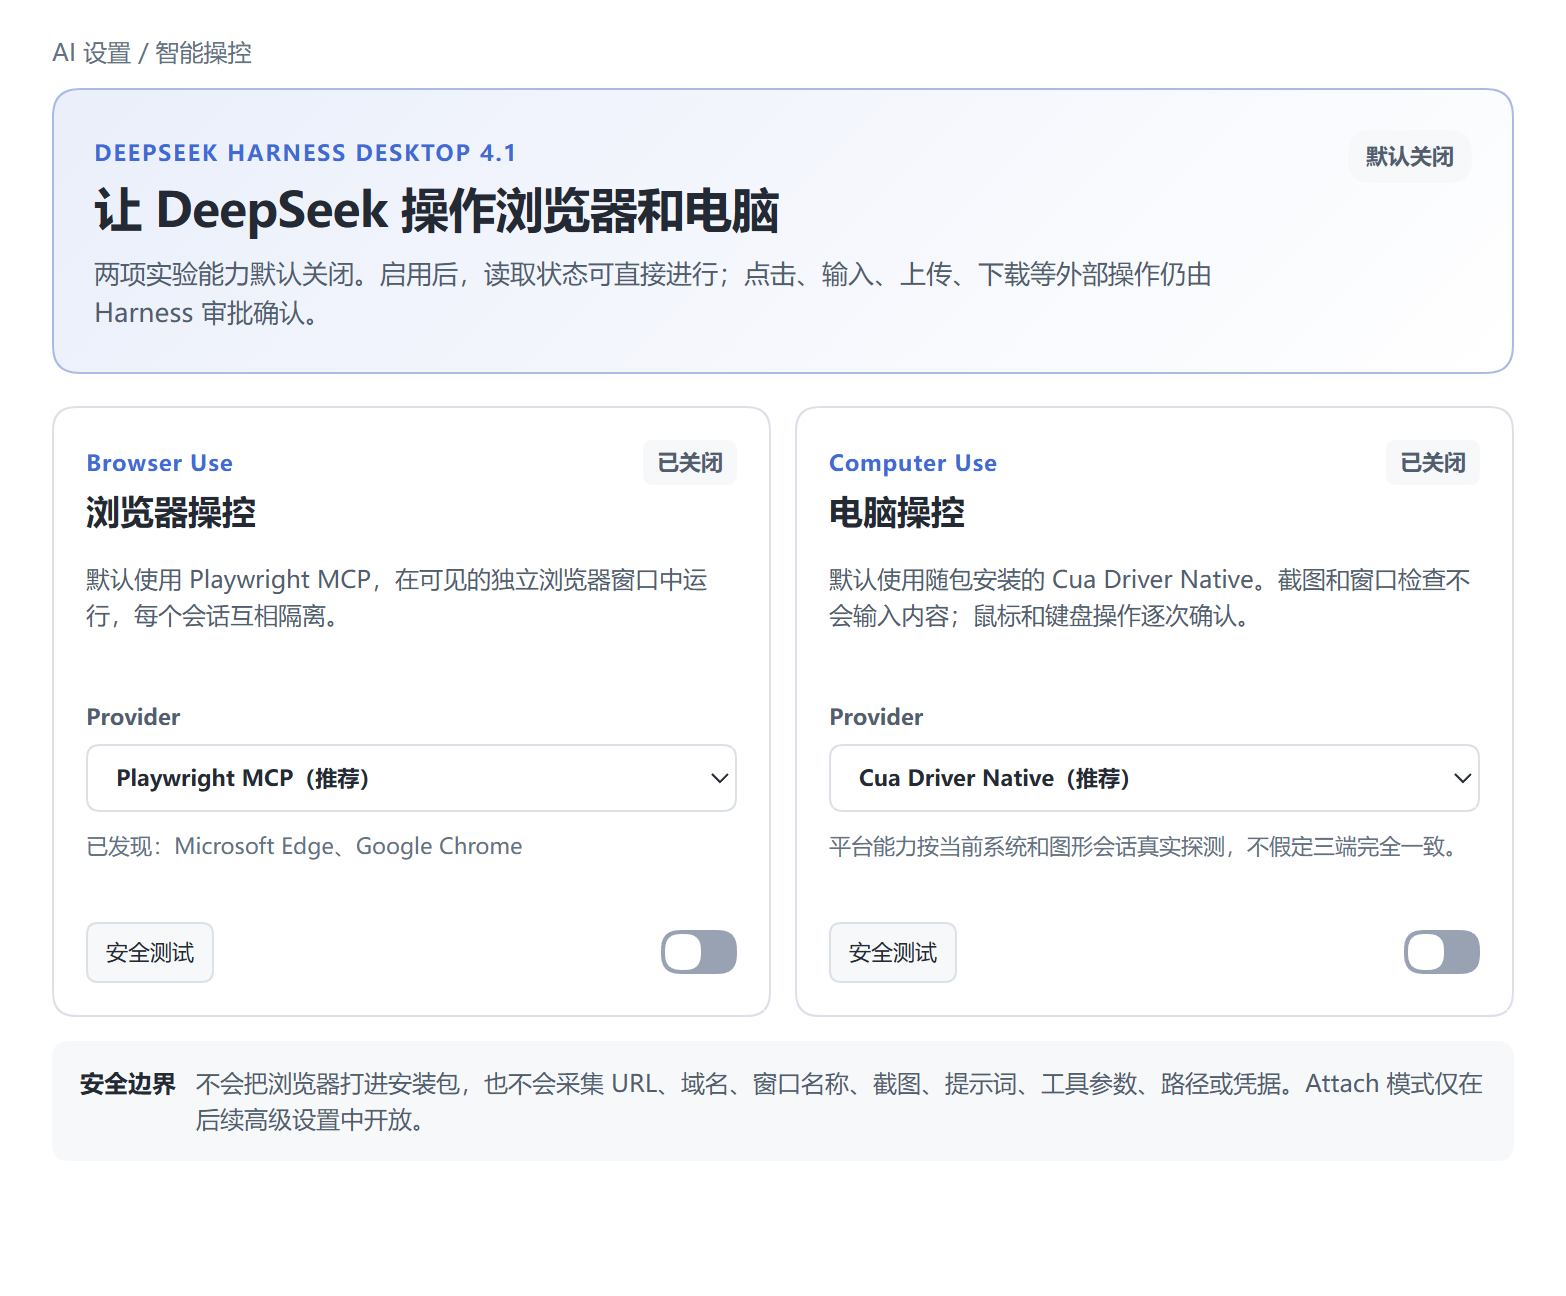
Task: Click 安全测试 button in Browser Use card
Action: pyautogui.click(x=150, y=953)
